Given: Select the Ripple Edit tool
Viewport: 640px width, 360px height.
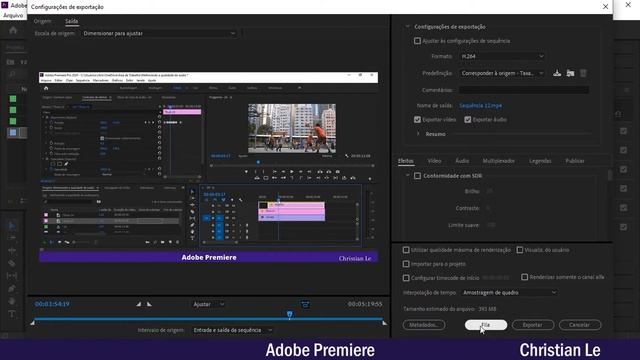Looking at the screenshot, I should pos(12,250).
